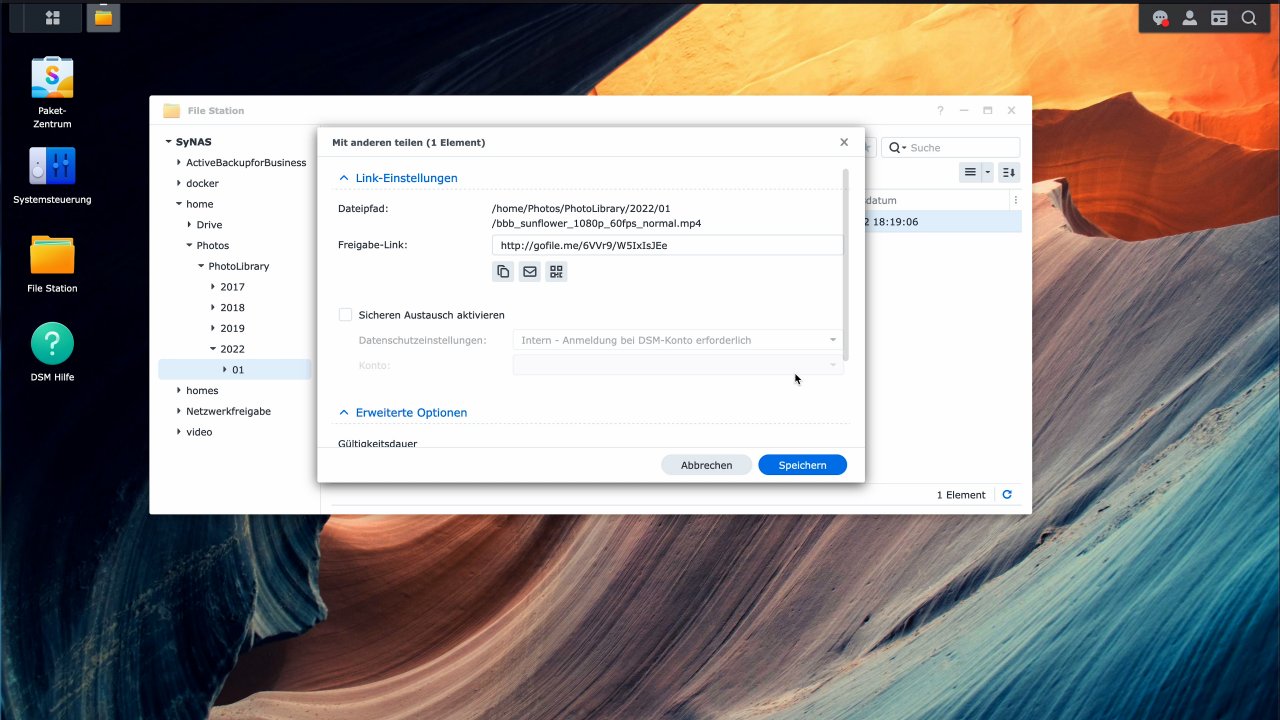Screen dimensions: 1280x720
Task: Maximize the File Station window
Action: [x=988, y=110]
